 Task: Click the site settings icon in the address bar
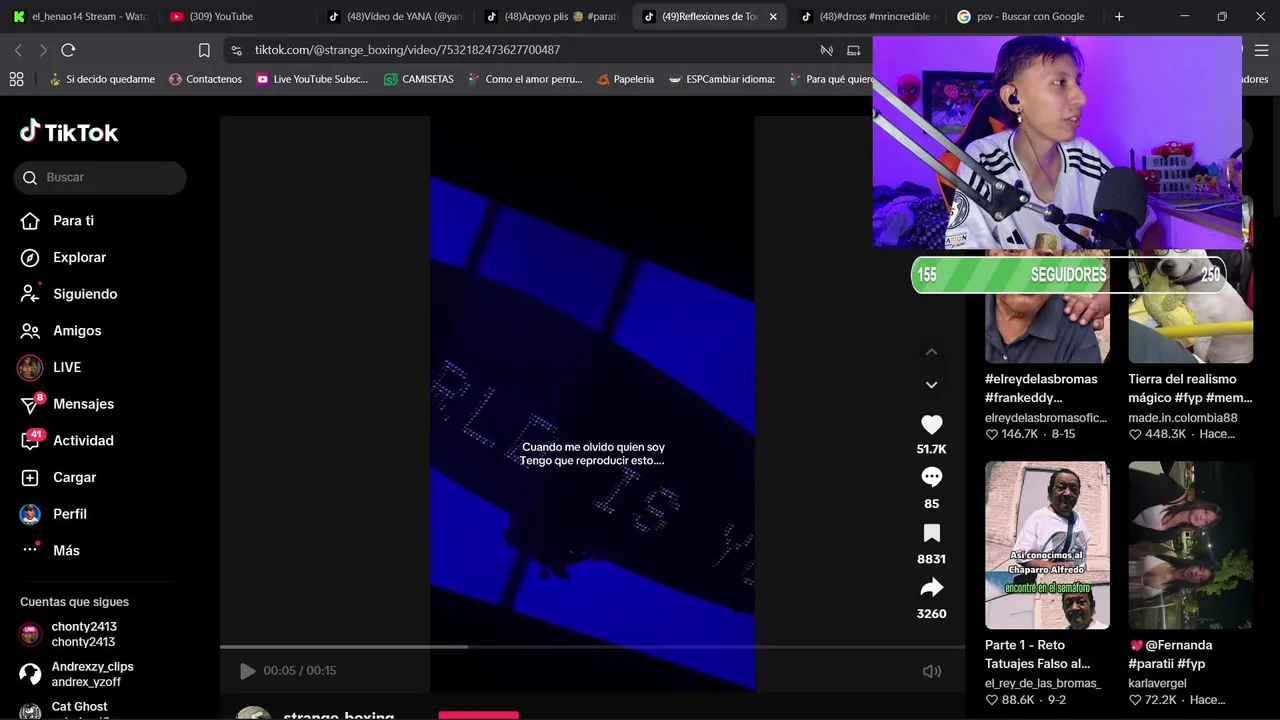coord(236,50)
